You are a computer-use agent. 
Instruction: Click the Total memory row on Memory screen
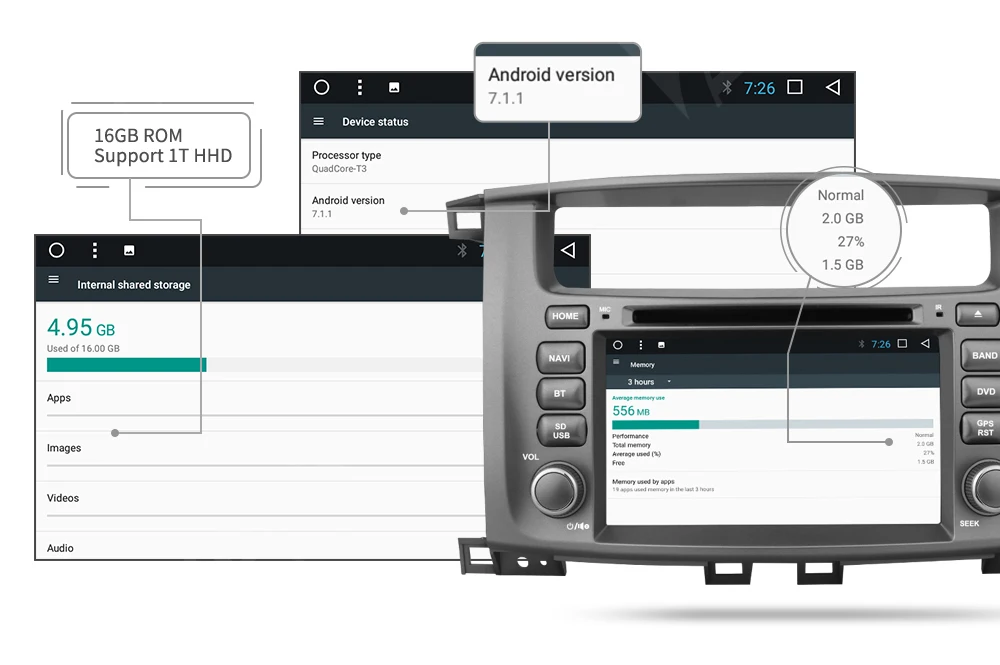point(772,445)
